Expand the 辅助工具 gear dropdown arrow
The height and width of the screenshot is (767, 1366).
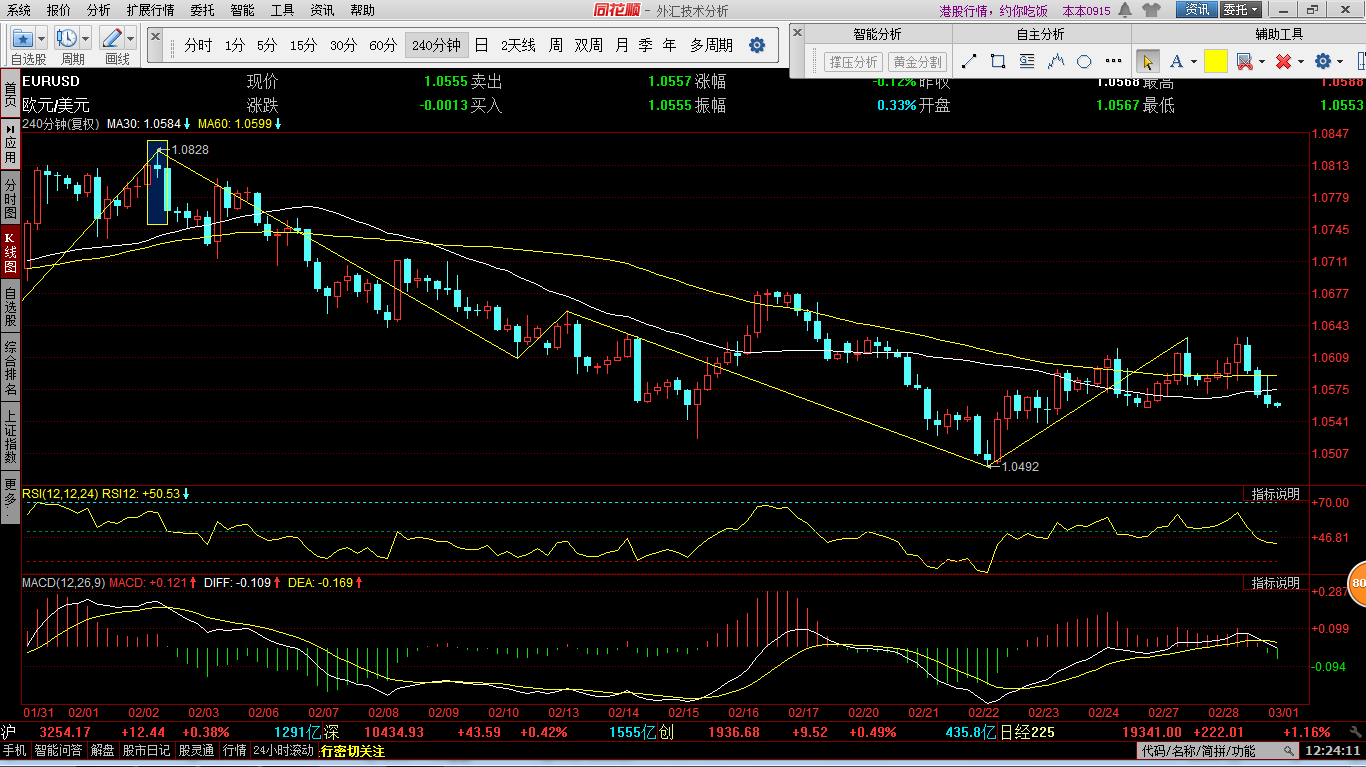tap(1341, 62)
